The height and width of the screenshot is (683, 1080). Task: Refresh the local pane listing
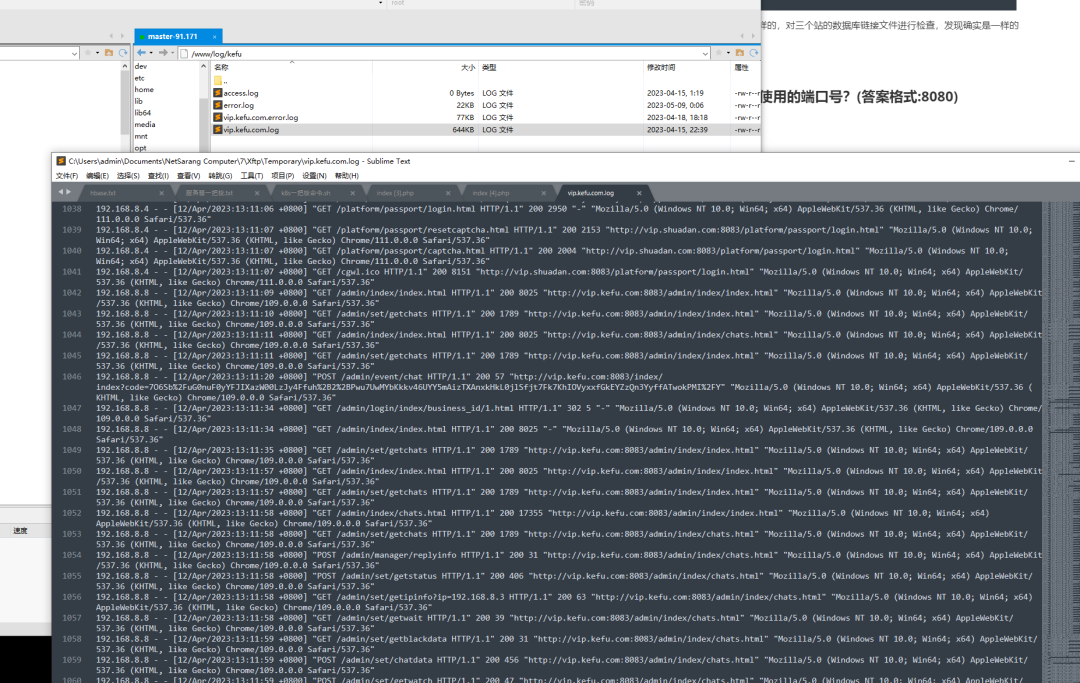click(123, 53)
